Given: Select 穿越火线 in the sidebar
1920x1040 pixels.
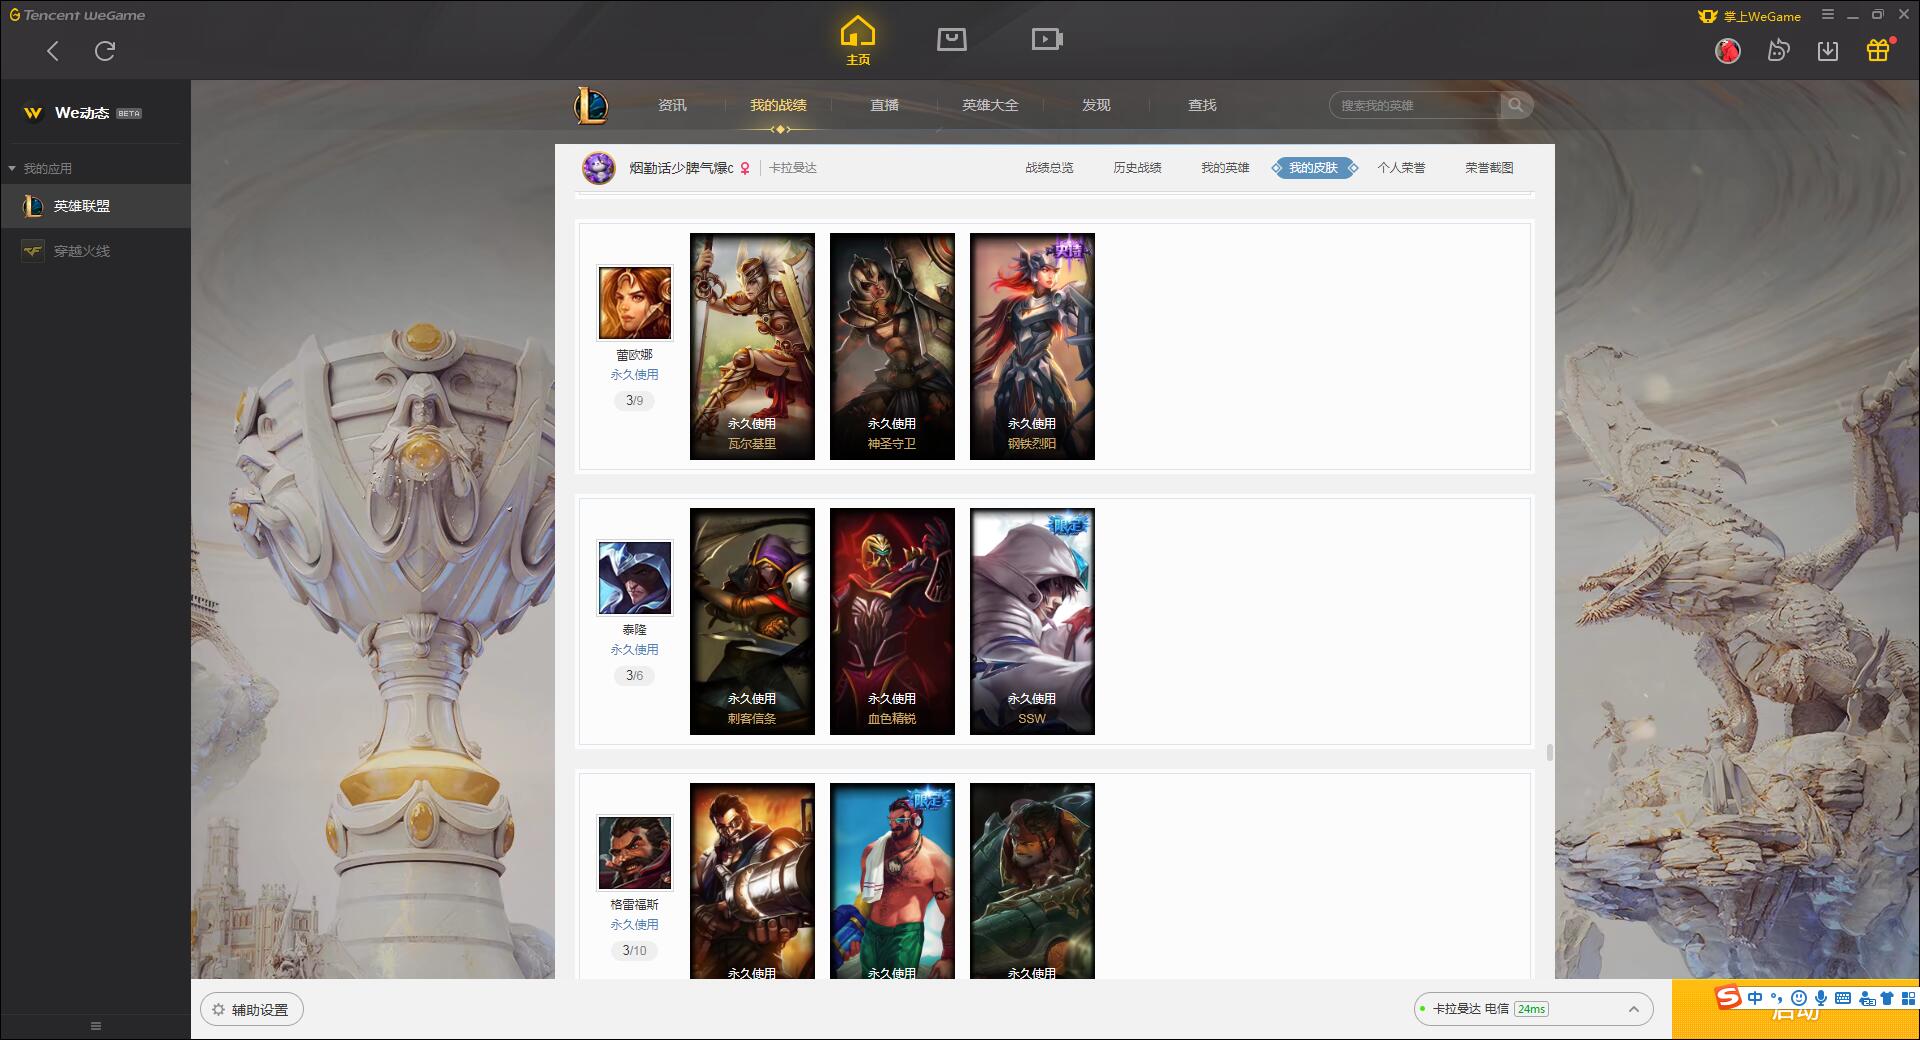Looking at the screenshot, I should pyautogui.click(x=95, y=251).
